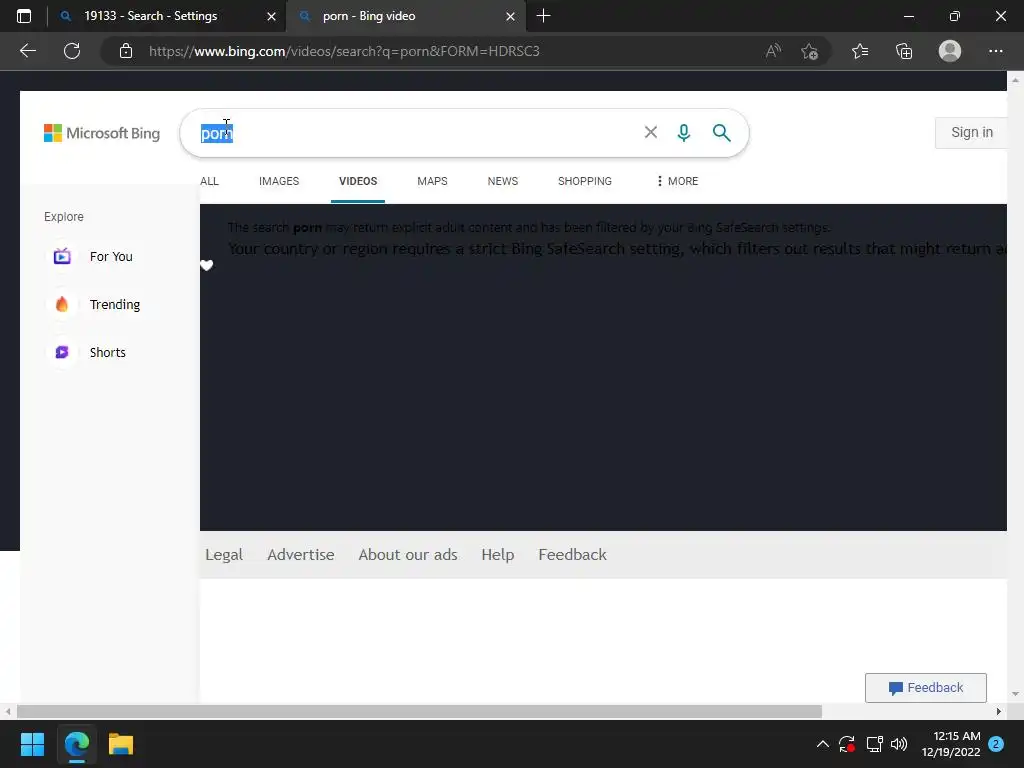Open the Legal footer link
1024x768 pixels.
pos(224,554)
